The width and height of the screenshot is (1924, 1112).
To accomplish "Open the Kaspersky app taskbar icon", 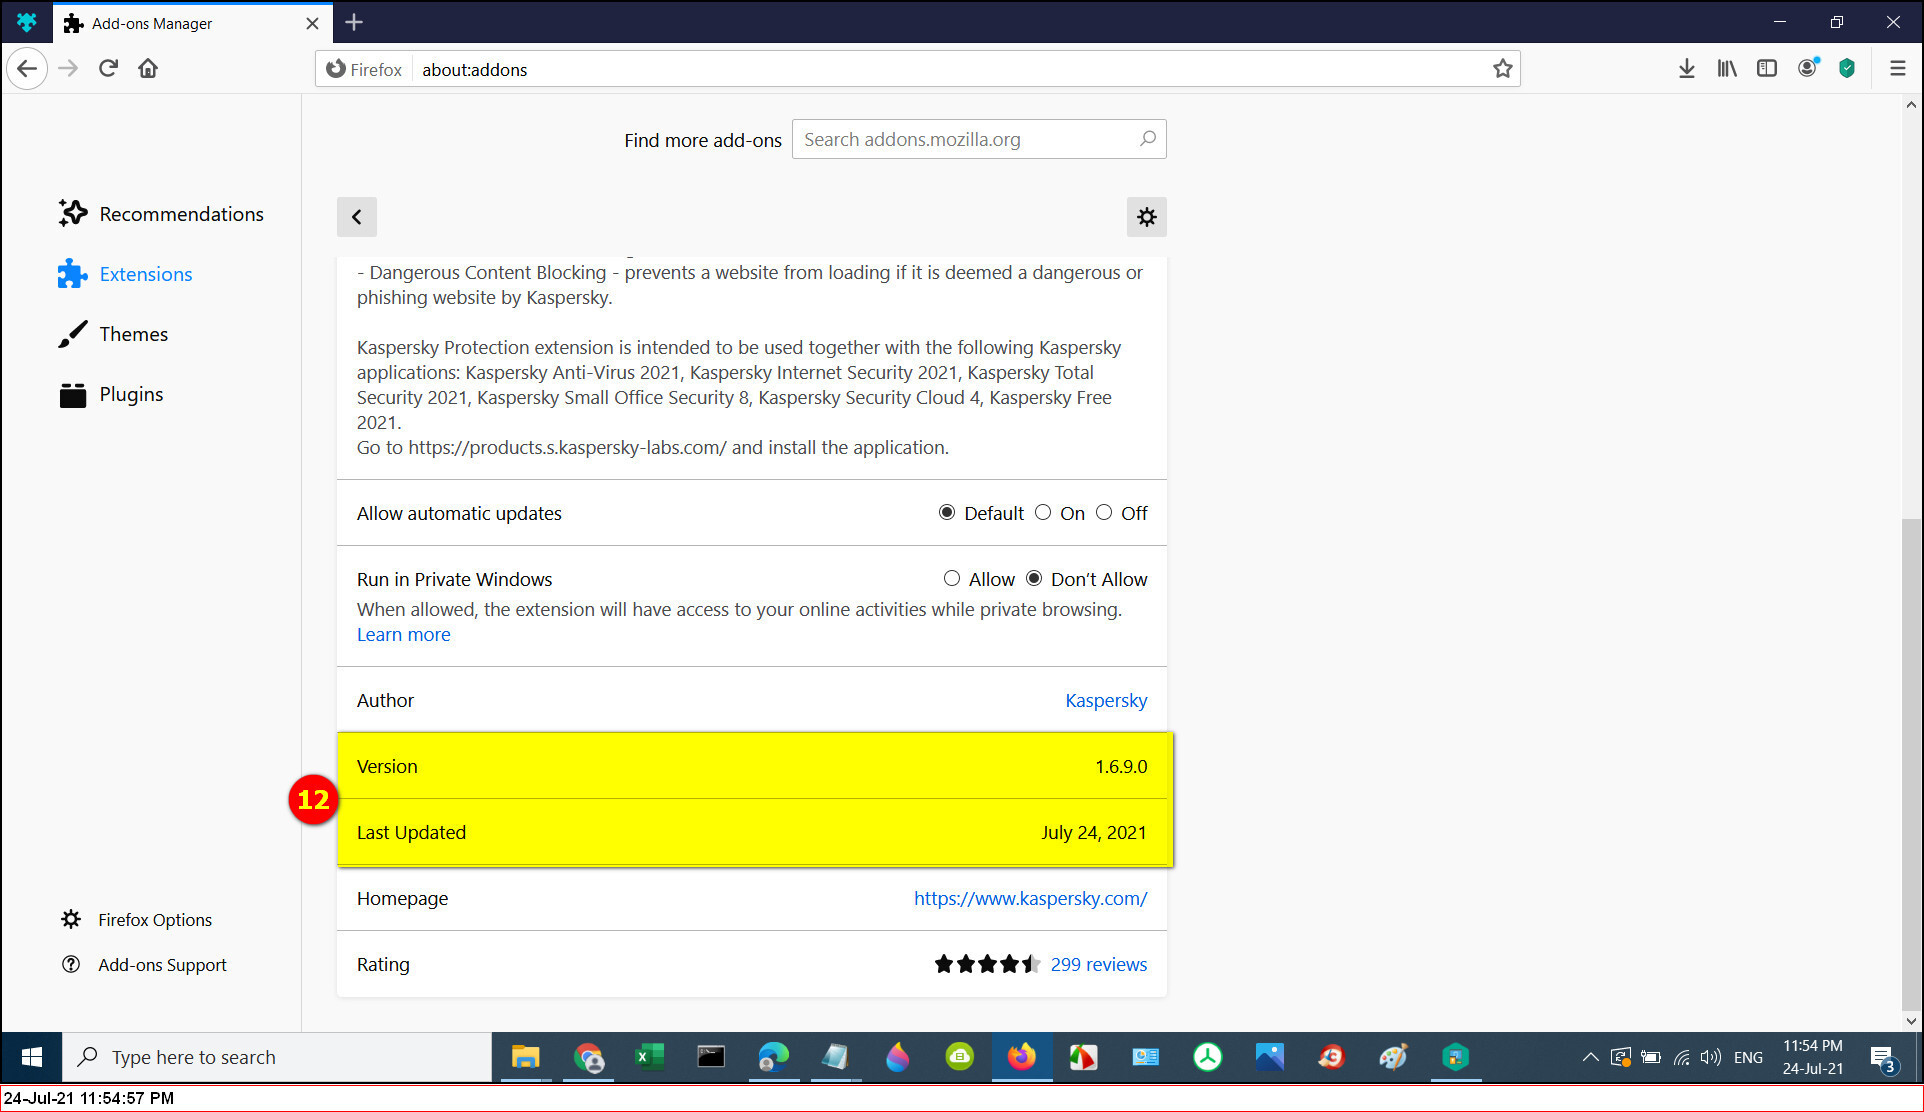I will [1455, 1057].
